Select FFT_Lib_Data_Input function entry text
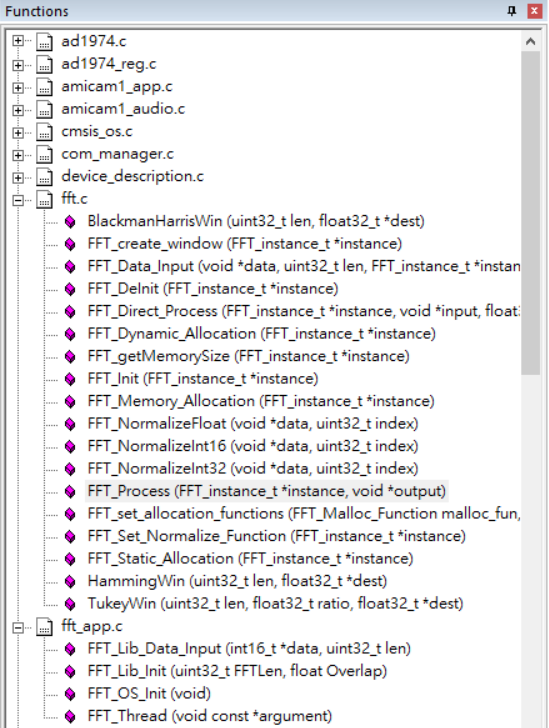This screenshot has width=549, height=728. (249, 649)
